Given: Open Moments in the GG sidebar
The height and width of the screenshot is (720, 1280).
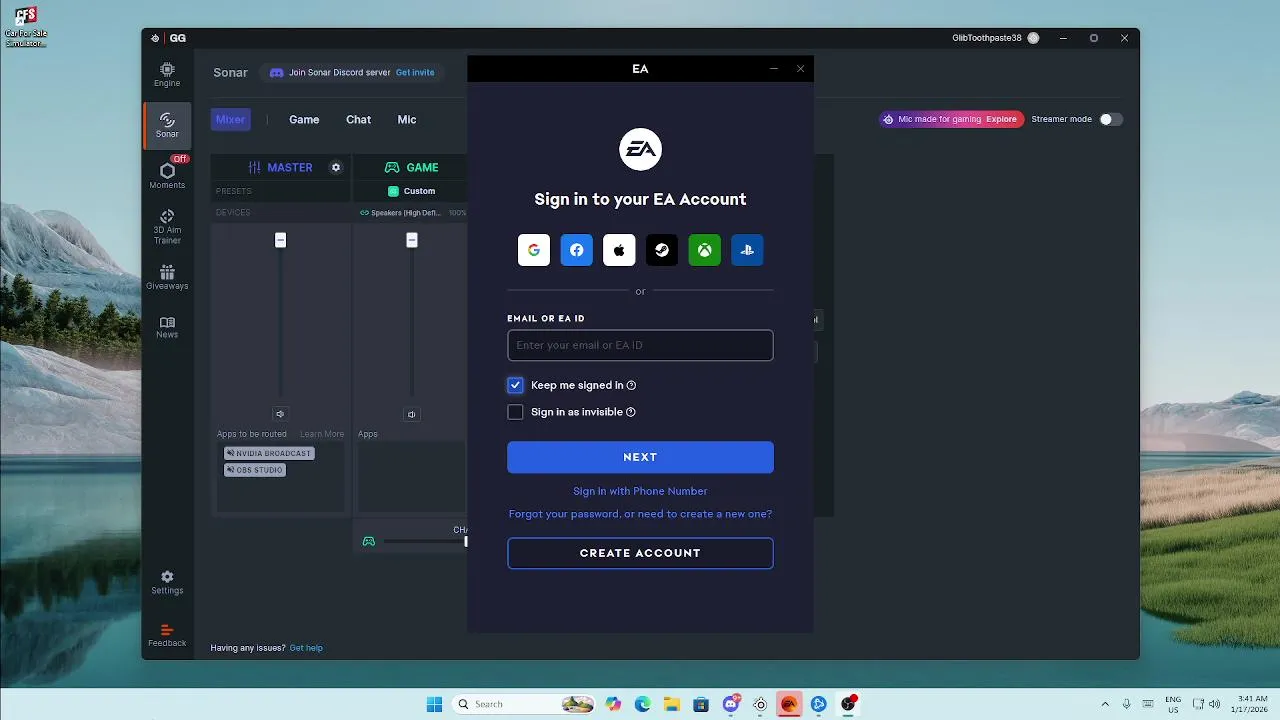Looking at the screenshot, I should point(167,176).
